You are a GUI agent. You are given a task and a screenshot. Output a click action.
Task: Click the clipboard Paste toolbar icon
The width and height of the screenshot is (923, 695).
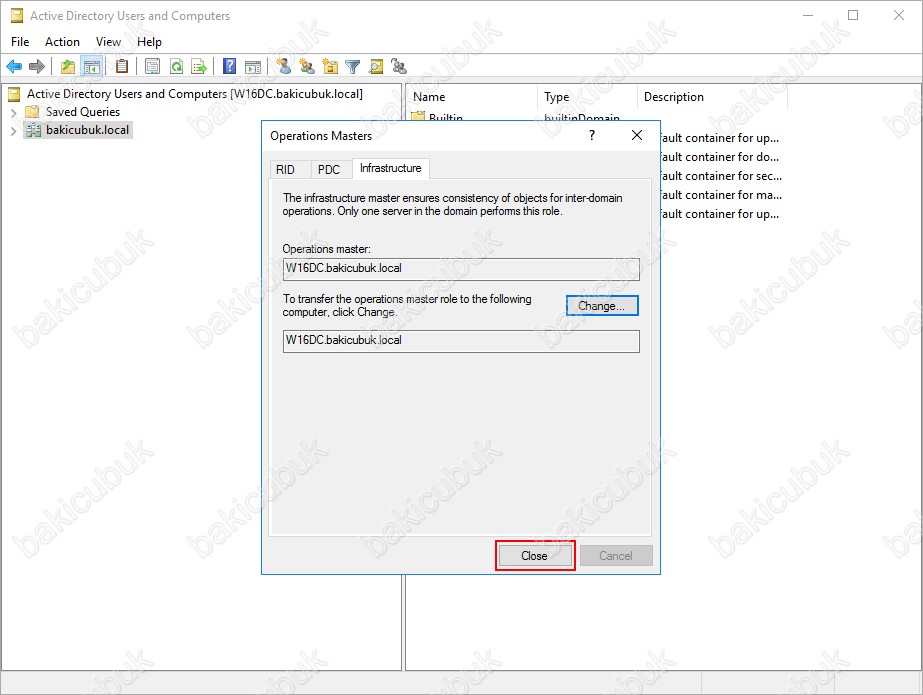point(122,66)
